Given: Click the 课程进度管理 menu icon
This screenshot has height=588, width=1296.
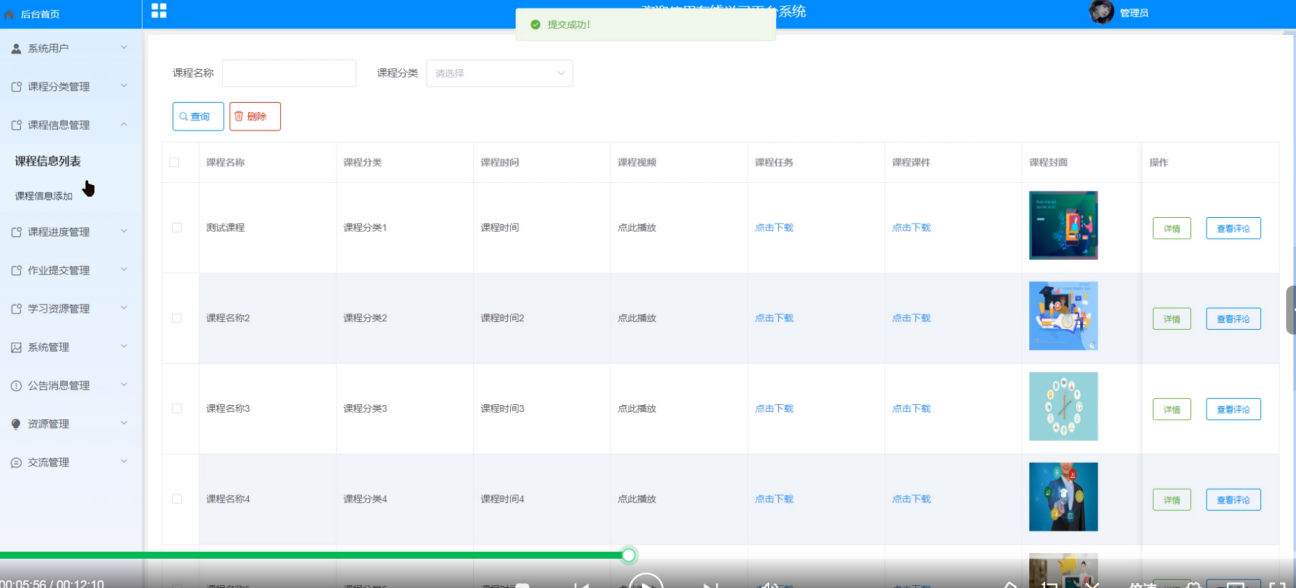Looking at the screenshot, I should 16,232.
